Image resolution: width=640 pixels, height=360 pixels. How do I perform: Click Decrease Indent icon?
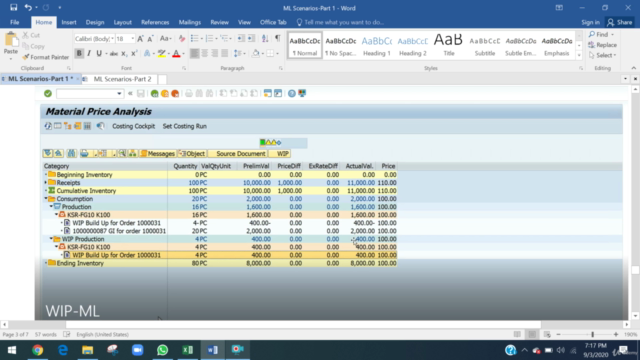tap(241, 38)
